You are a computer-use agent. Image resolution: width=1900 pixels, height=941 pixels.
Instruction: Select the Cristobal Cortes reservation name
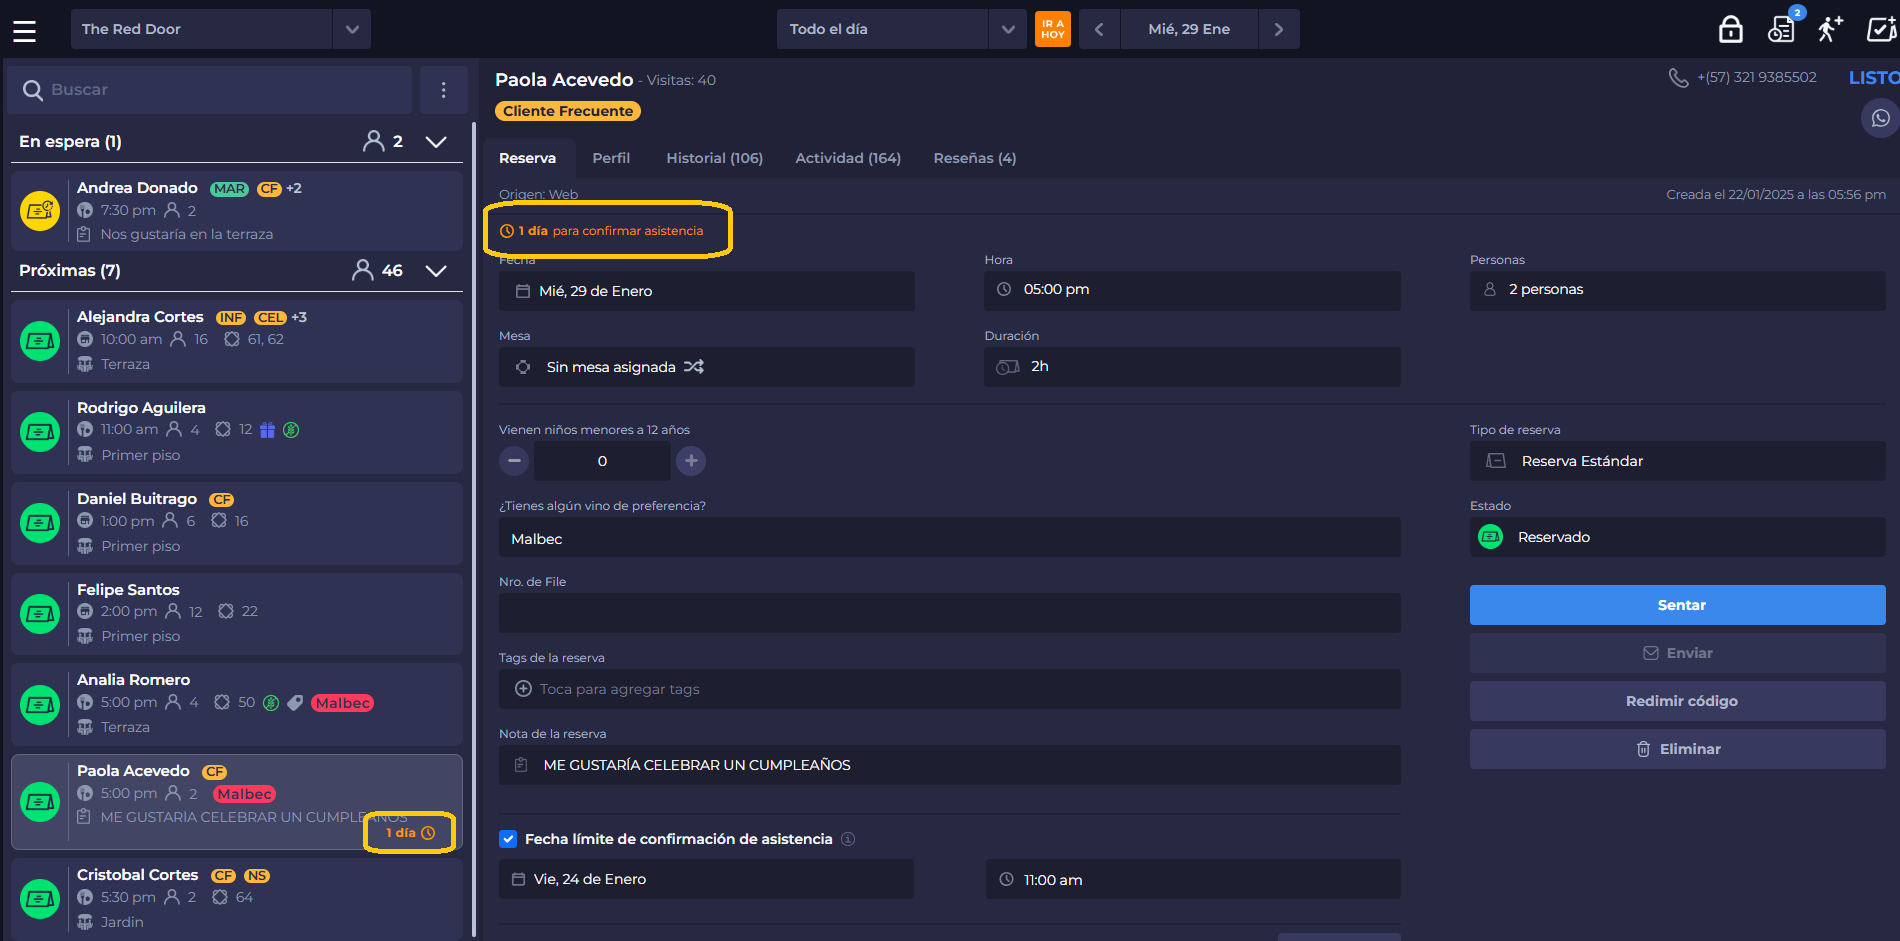click(137, 875)
